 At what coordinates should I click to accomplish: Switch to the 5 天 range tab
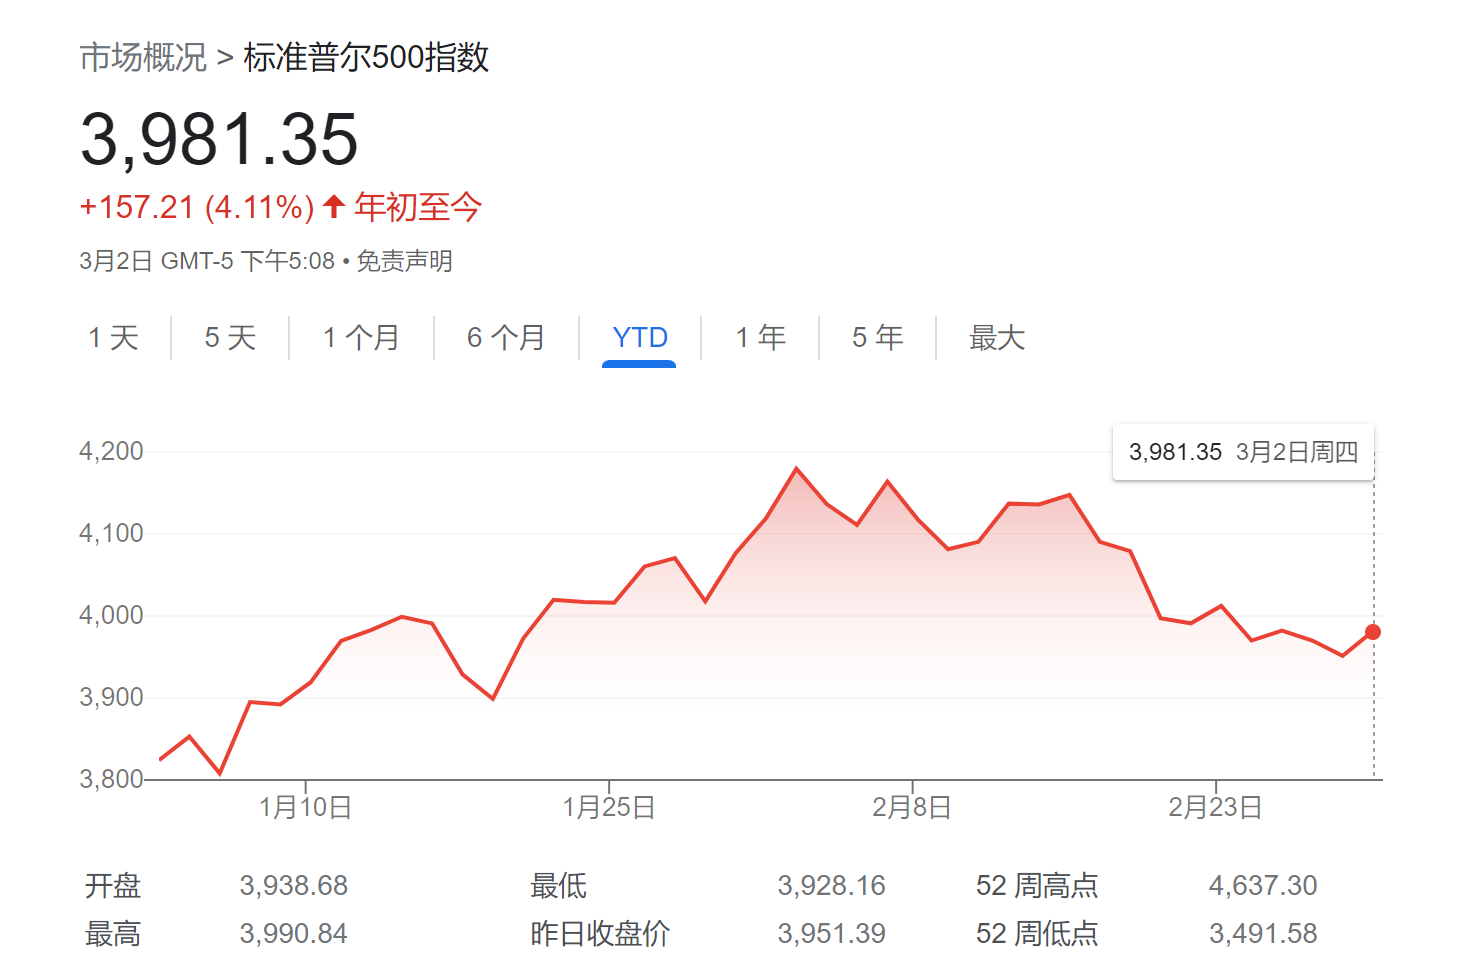point(230,338)
